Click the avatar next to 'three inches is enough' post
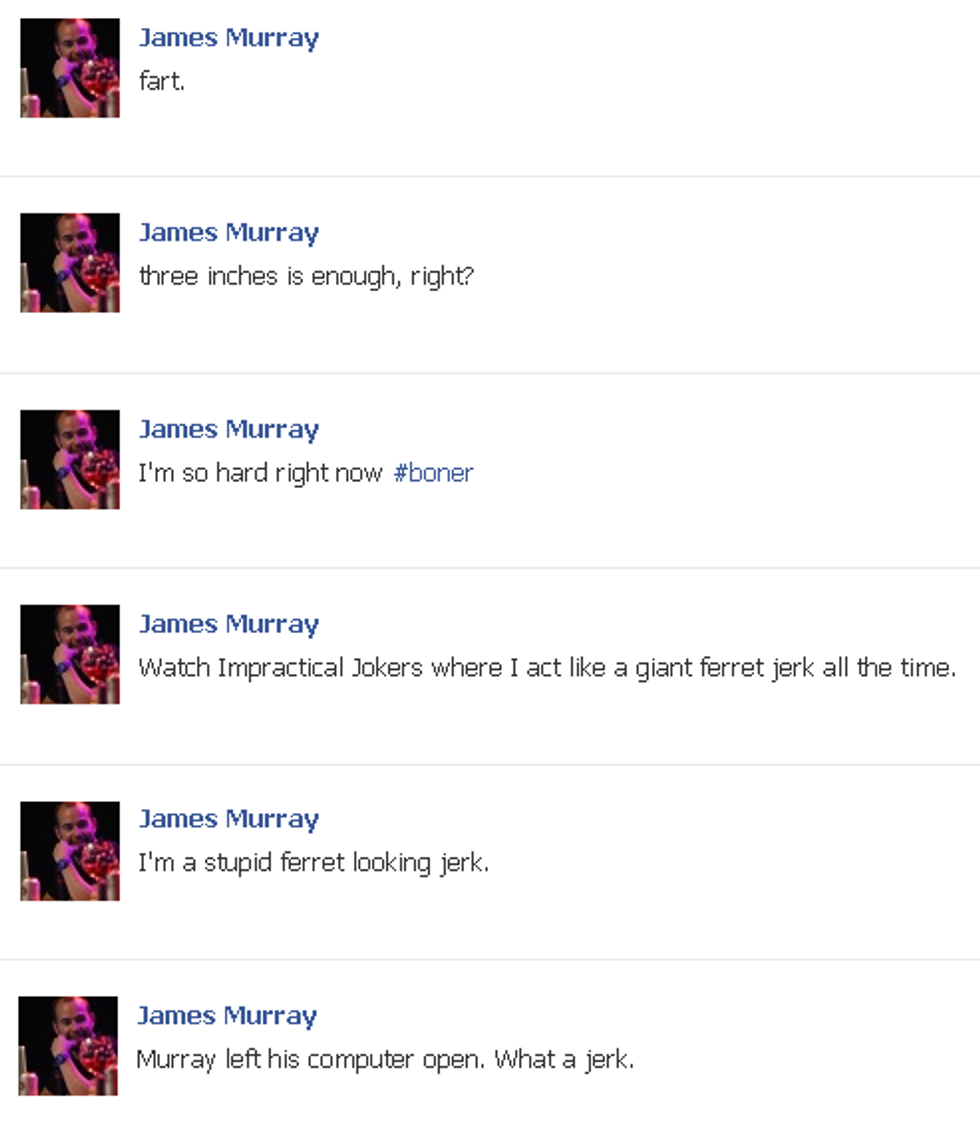 (x=69, y=263)
